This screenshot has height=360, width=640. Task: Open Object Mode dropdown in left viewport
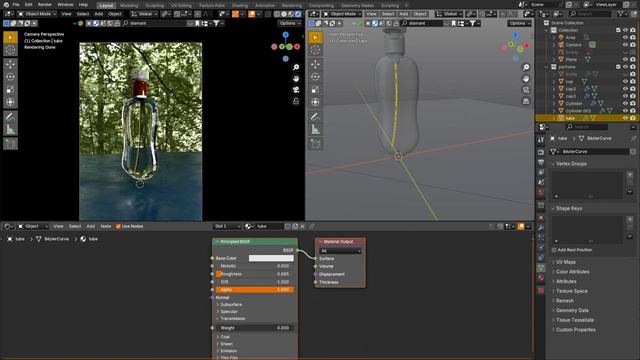37,14
